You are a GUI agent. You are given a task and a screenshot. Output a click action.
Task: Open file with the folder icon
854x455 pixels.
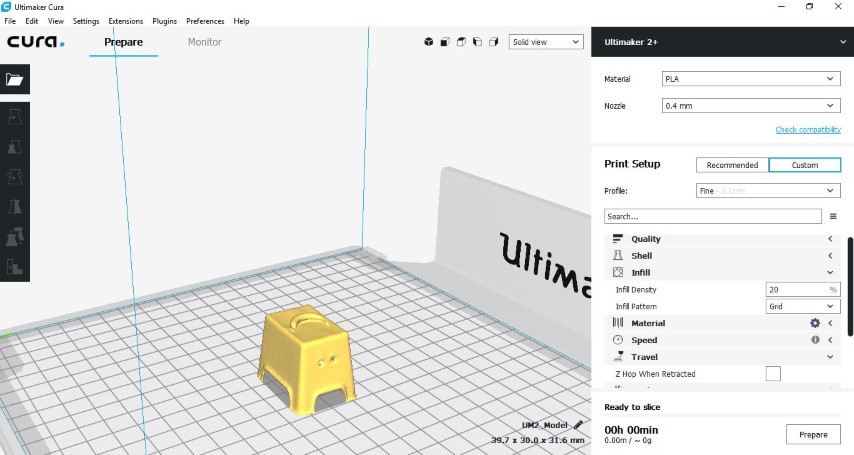click(15, 80)
